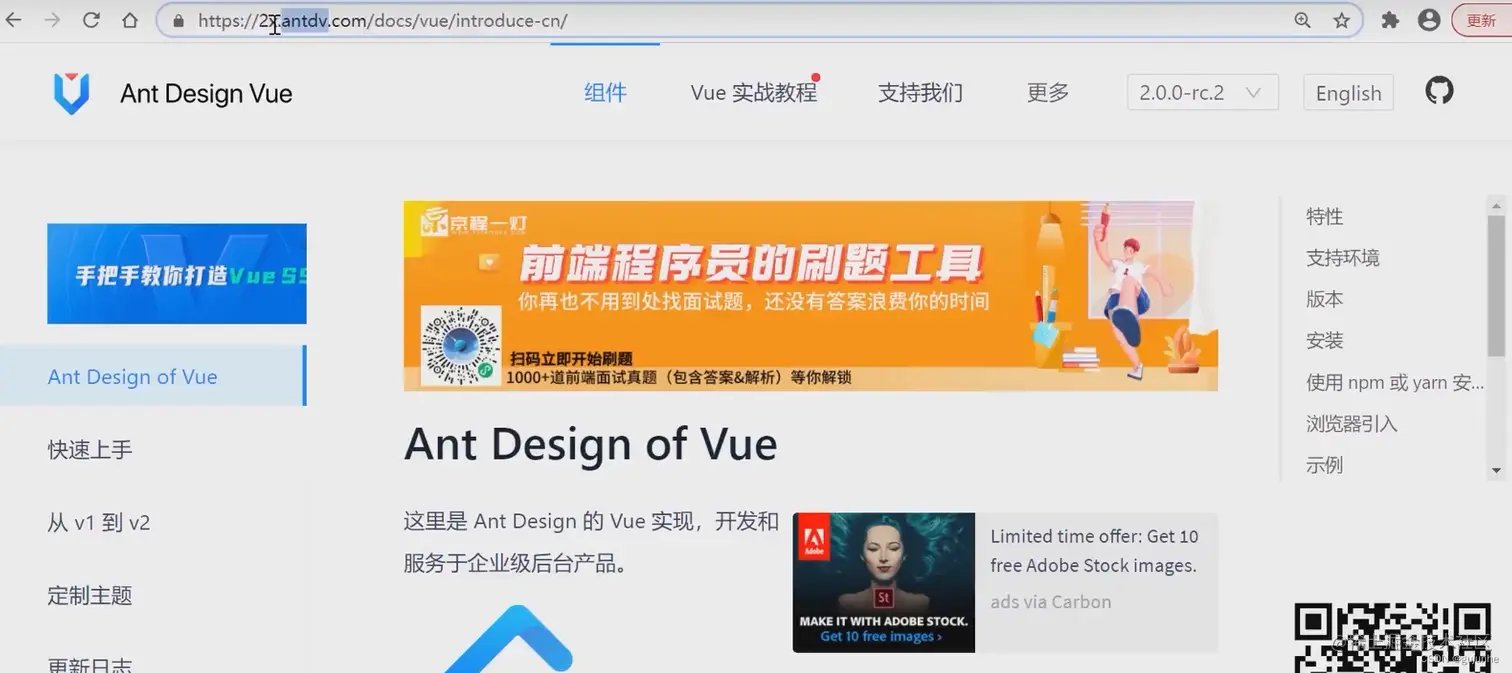Image resolution: width=1512 pixels, height=673 pixels.
Task: Click the Adobe Stock ad image
Action: point(884,583)
